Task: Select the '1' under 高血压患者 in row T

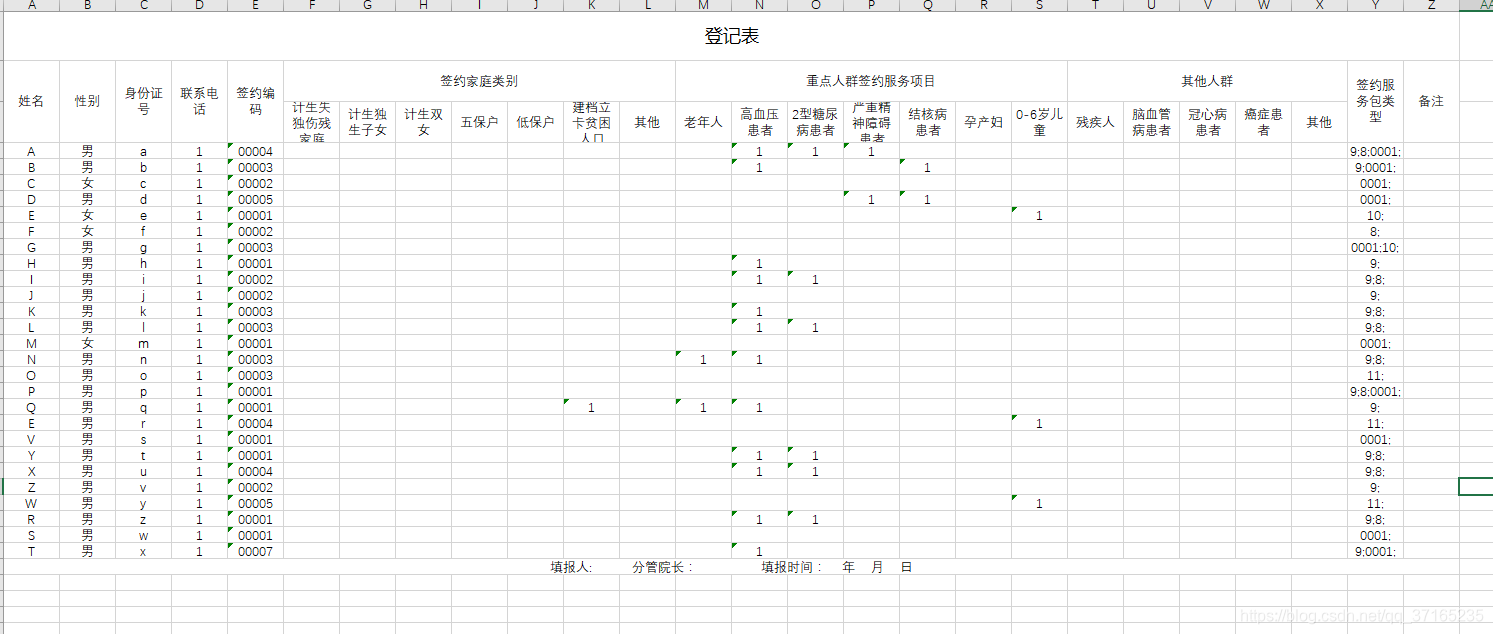Action: tap(759, 551)
